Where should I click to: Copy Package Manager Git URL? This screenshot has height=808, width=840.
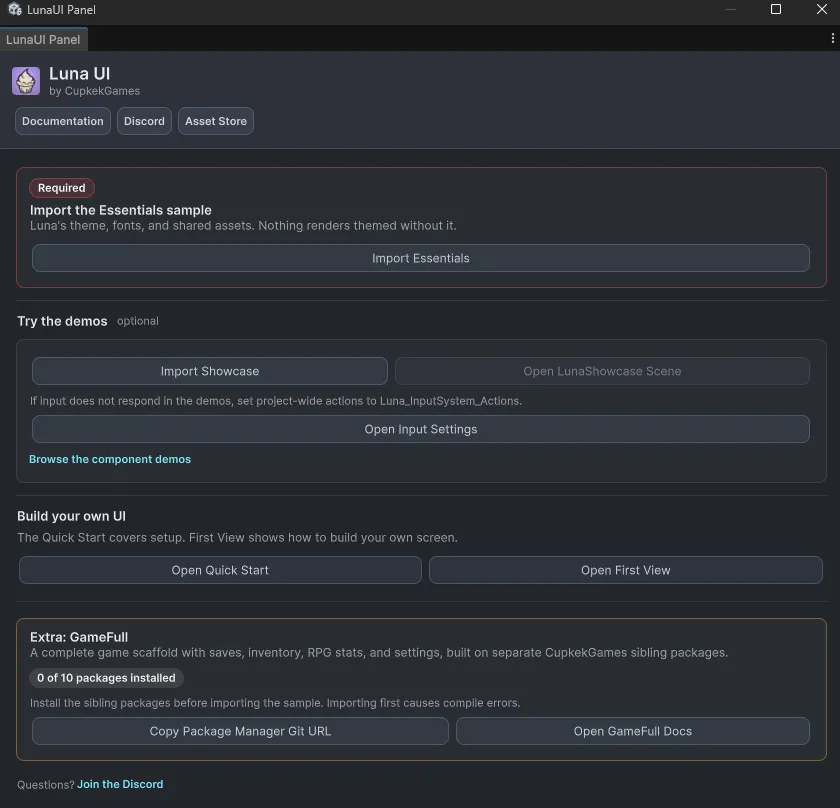coord(240,731)
